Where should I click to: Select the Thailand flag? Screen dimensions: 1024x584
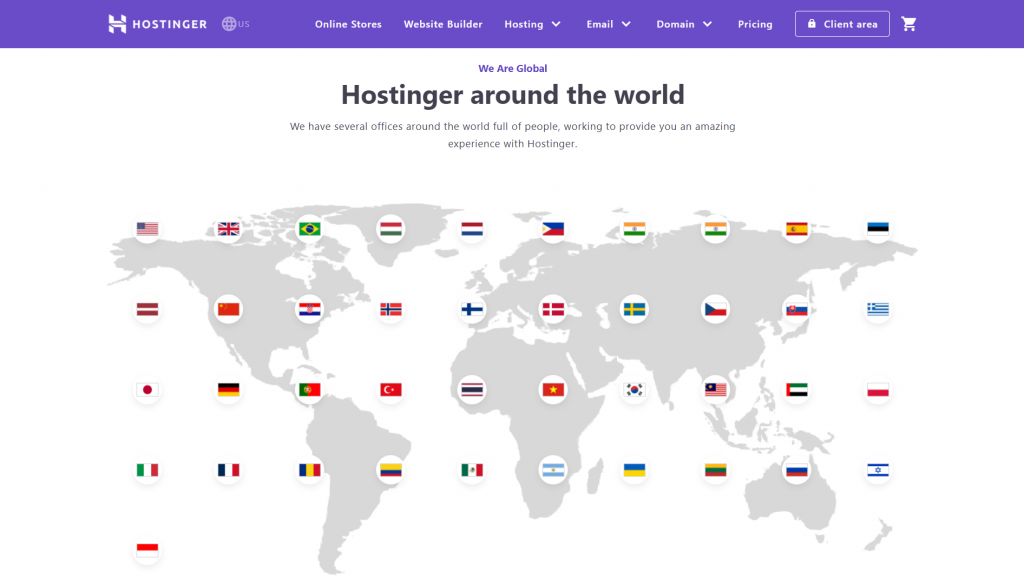472,389
